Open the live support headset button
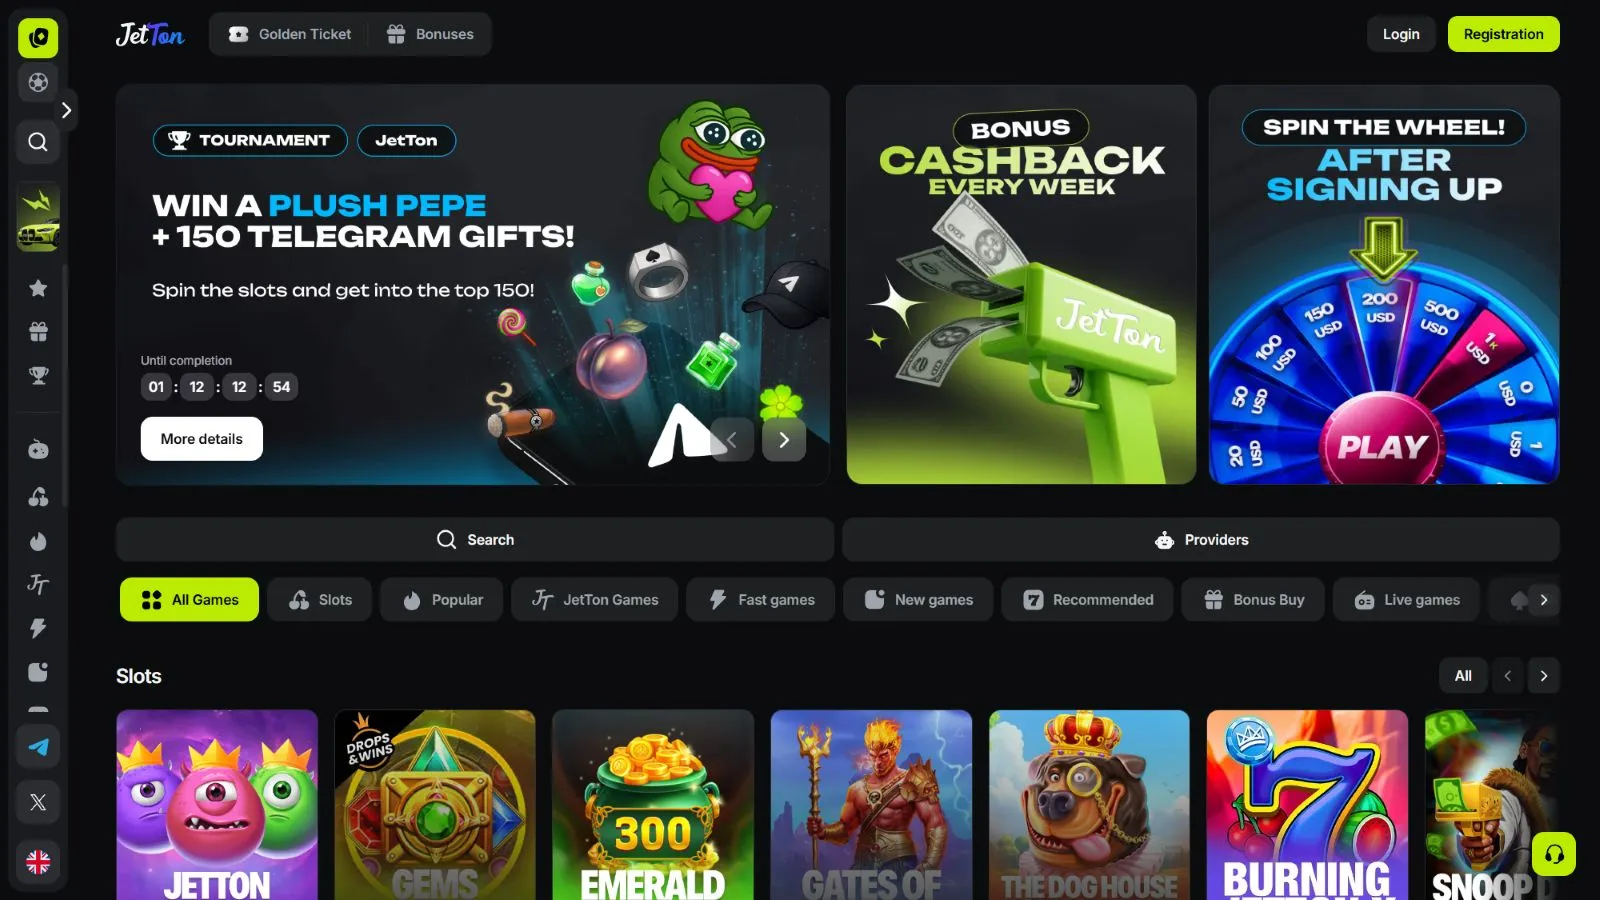This screenshot has width=1600, height=900. point(1554,854)
